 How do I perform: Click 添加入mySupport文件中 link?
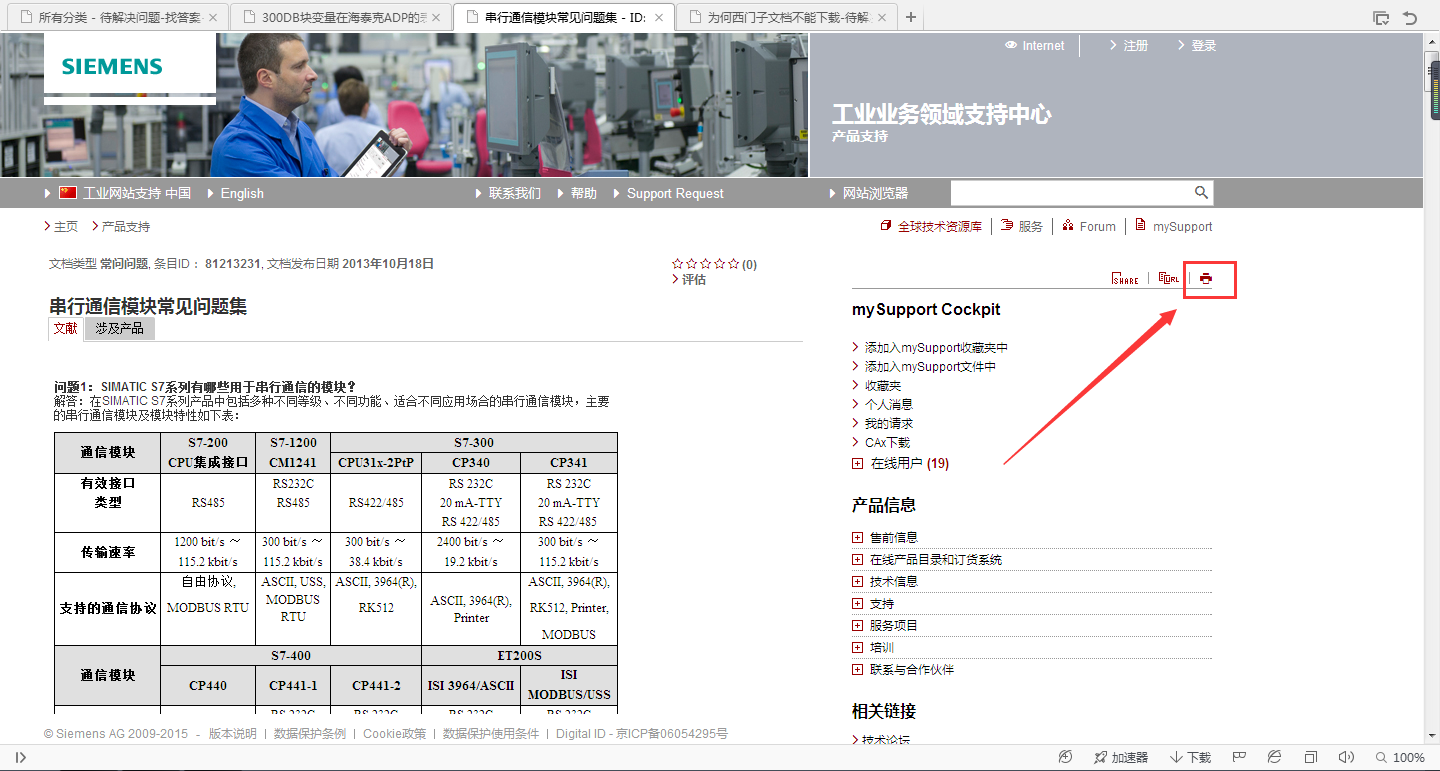[931, 367]
